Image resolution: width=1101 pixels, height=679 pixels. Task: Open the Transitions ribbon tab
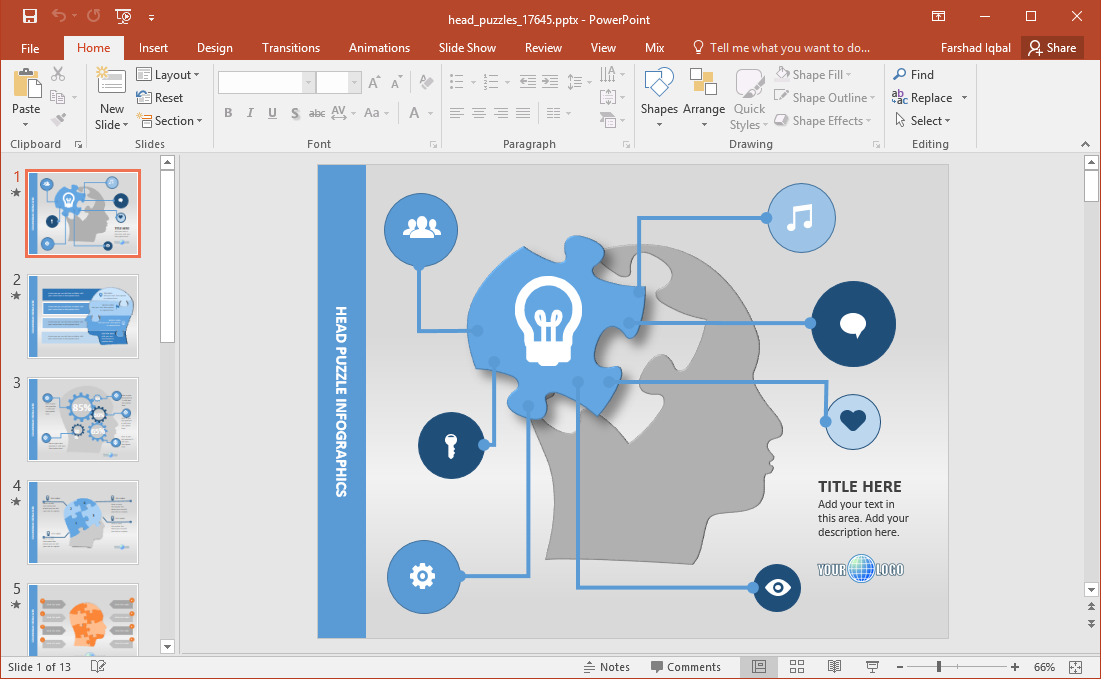291,48
